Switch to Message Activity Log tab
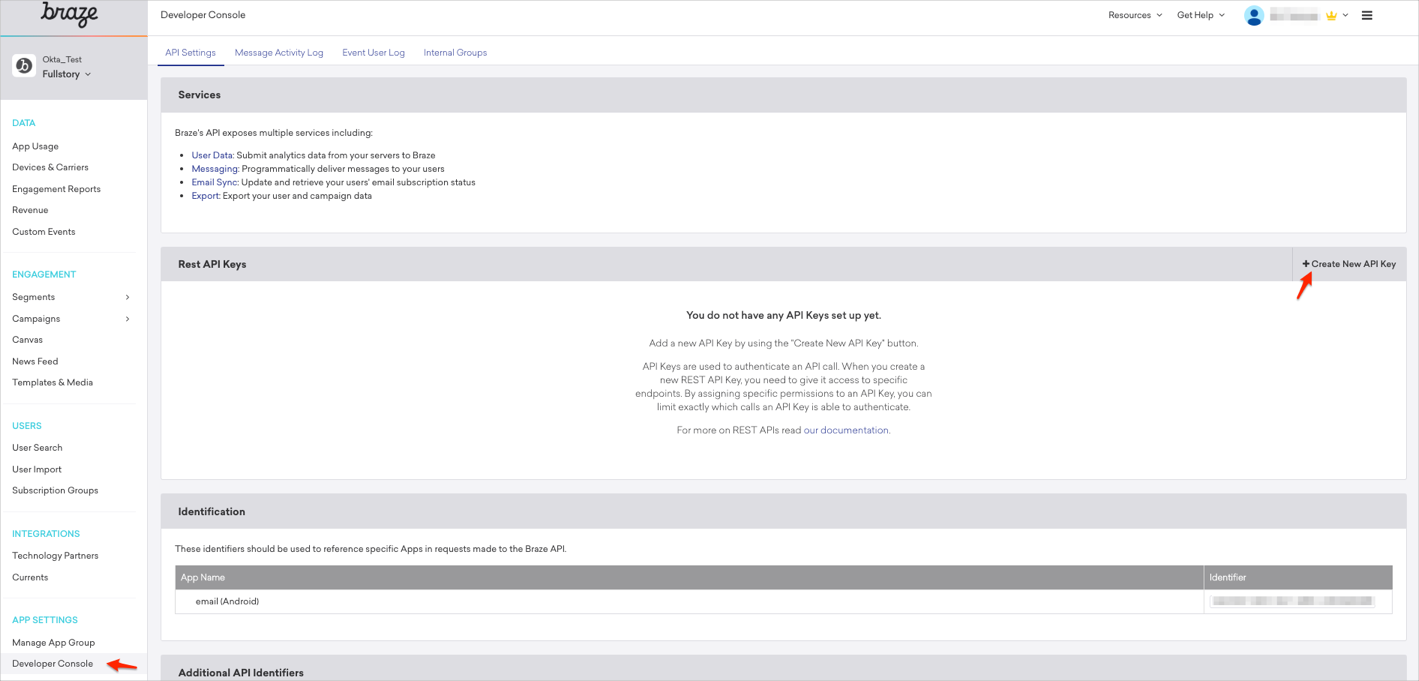This screenshot has height=681, width=1419. point(279,53)
